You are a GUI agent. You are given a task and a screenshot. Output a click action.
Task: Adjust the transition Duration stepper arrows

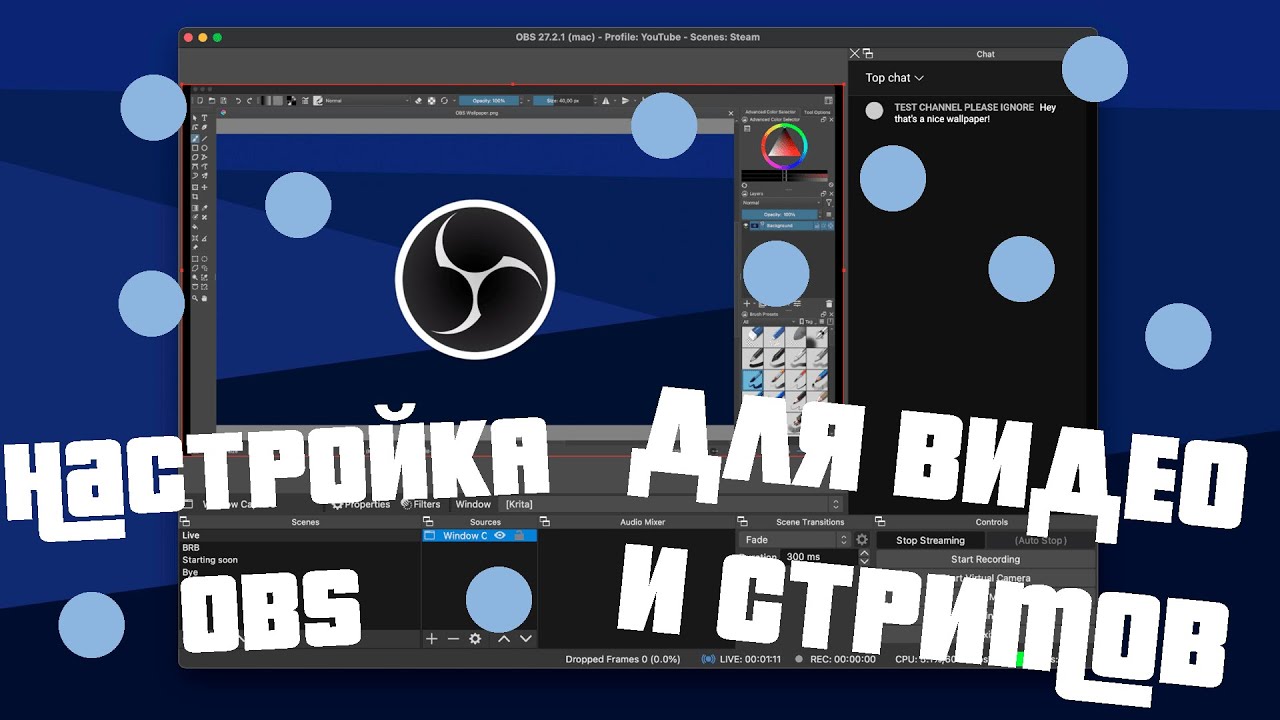point(864,557)
